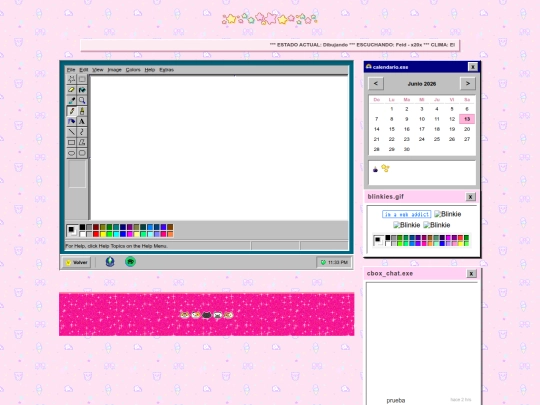Click the tool options box below tools

(x=77, y=174)
